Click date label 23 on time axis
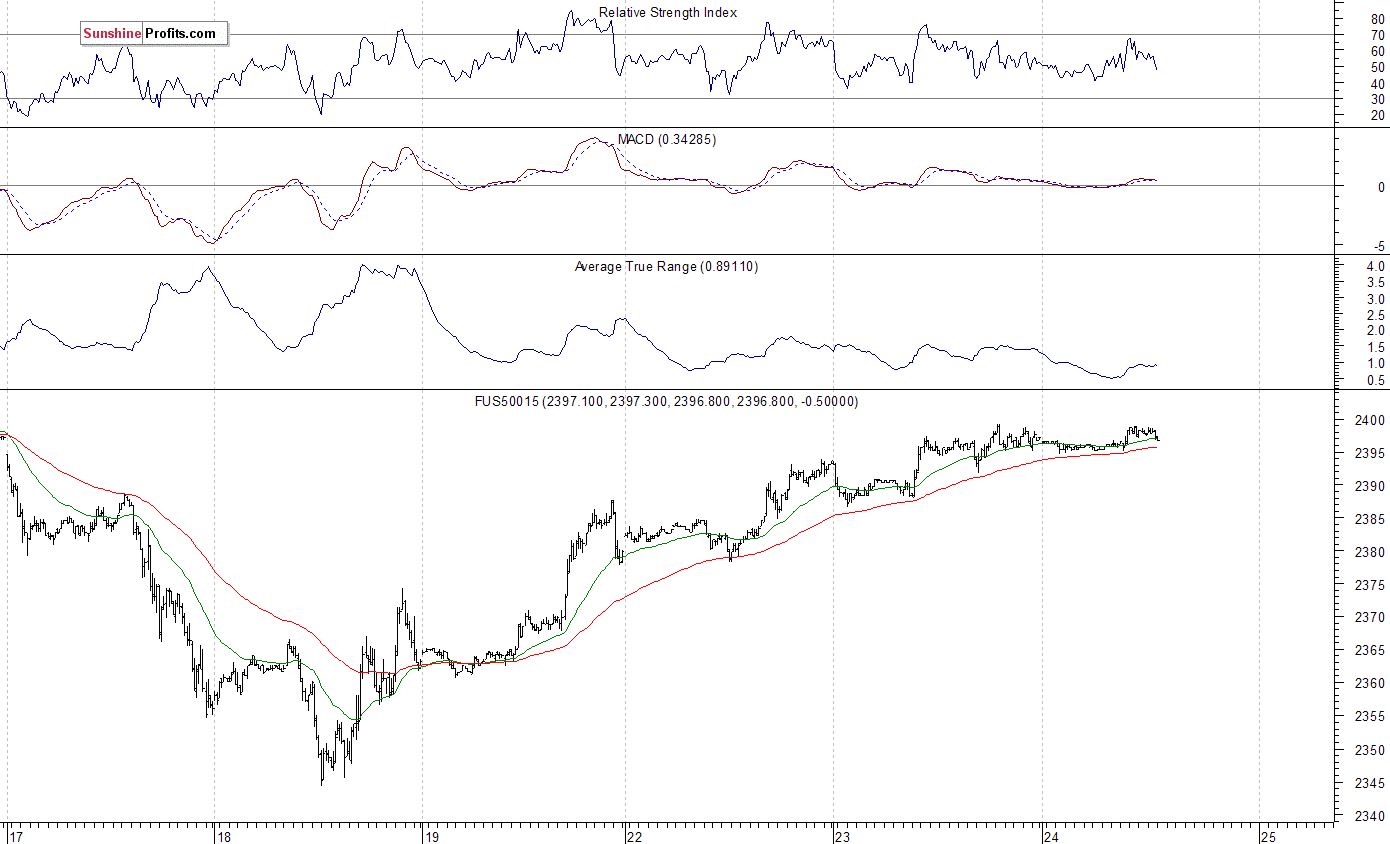This screenshot has width=1390, height=844. 843,836
